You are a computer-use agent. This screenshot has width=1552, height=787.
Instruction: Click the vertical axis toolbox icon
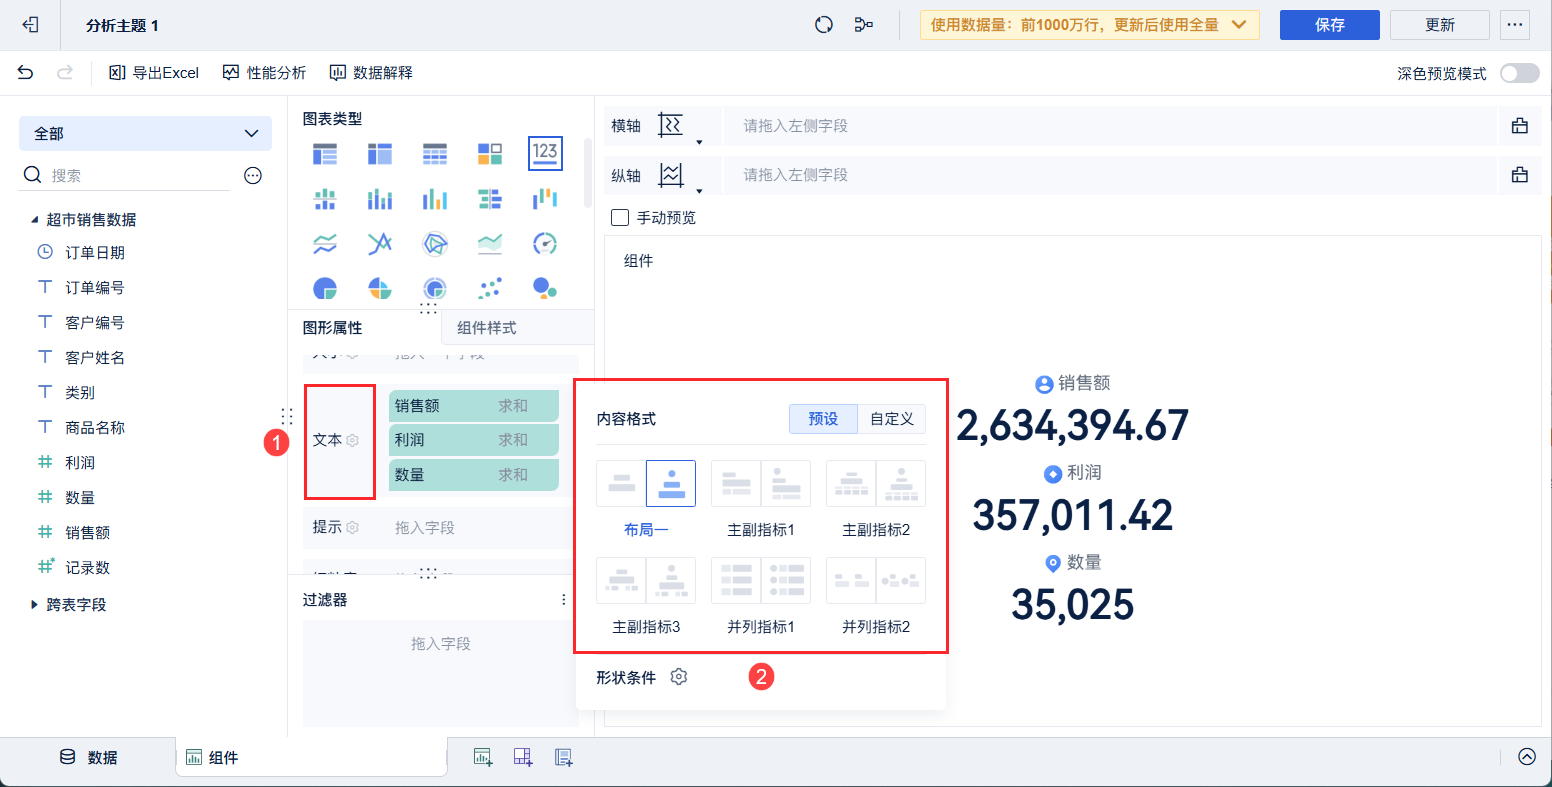[x=1520, y=175]
